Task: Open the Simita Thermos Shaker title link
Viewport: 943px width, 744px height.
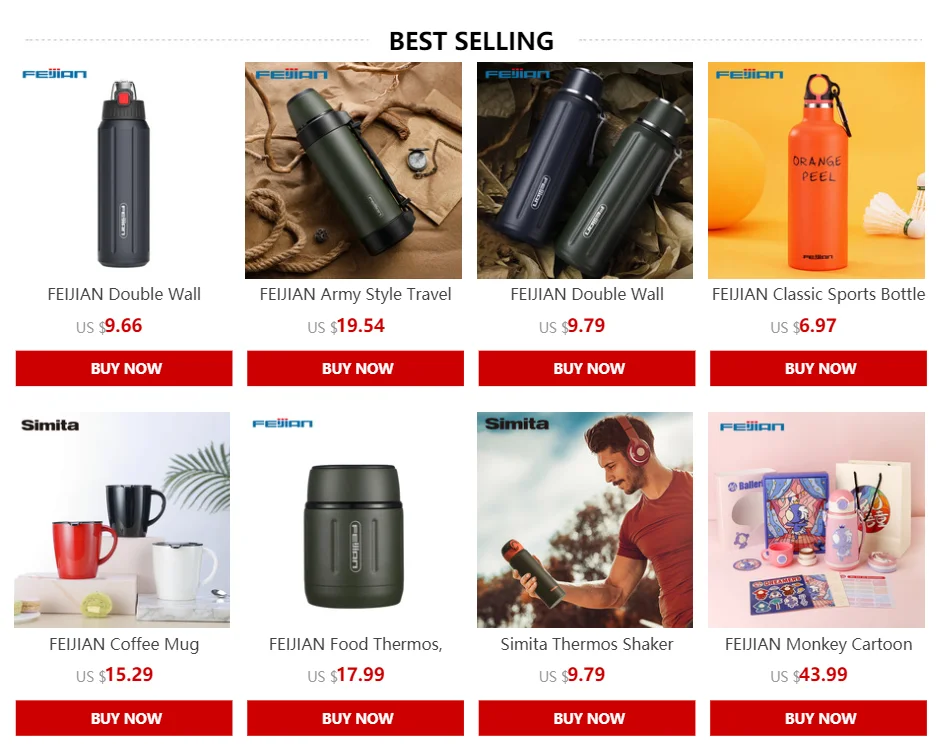Action: [587, 644]
